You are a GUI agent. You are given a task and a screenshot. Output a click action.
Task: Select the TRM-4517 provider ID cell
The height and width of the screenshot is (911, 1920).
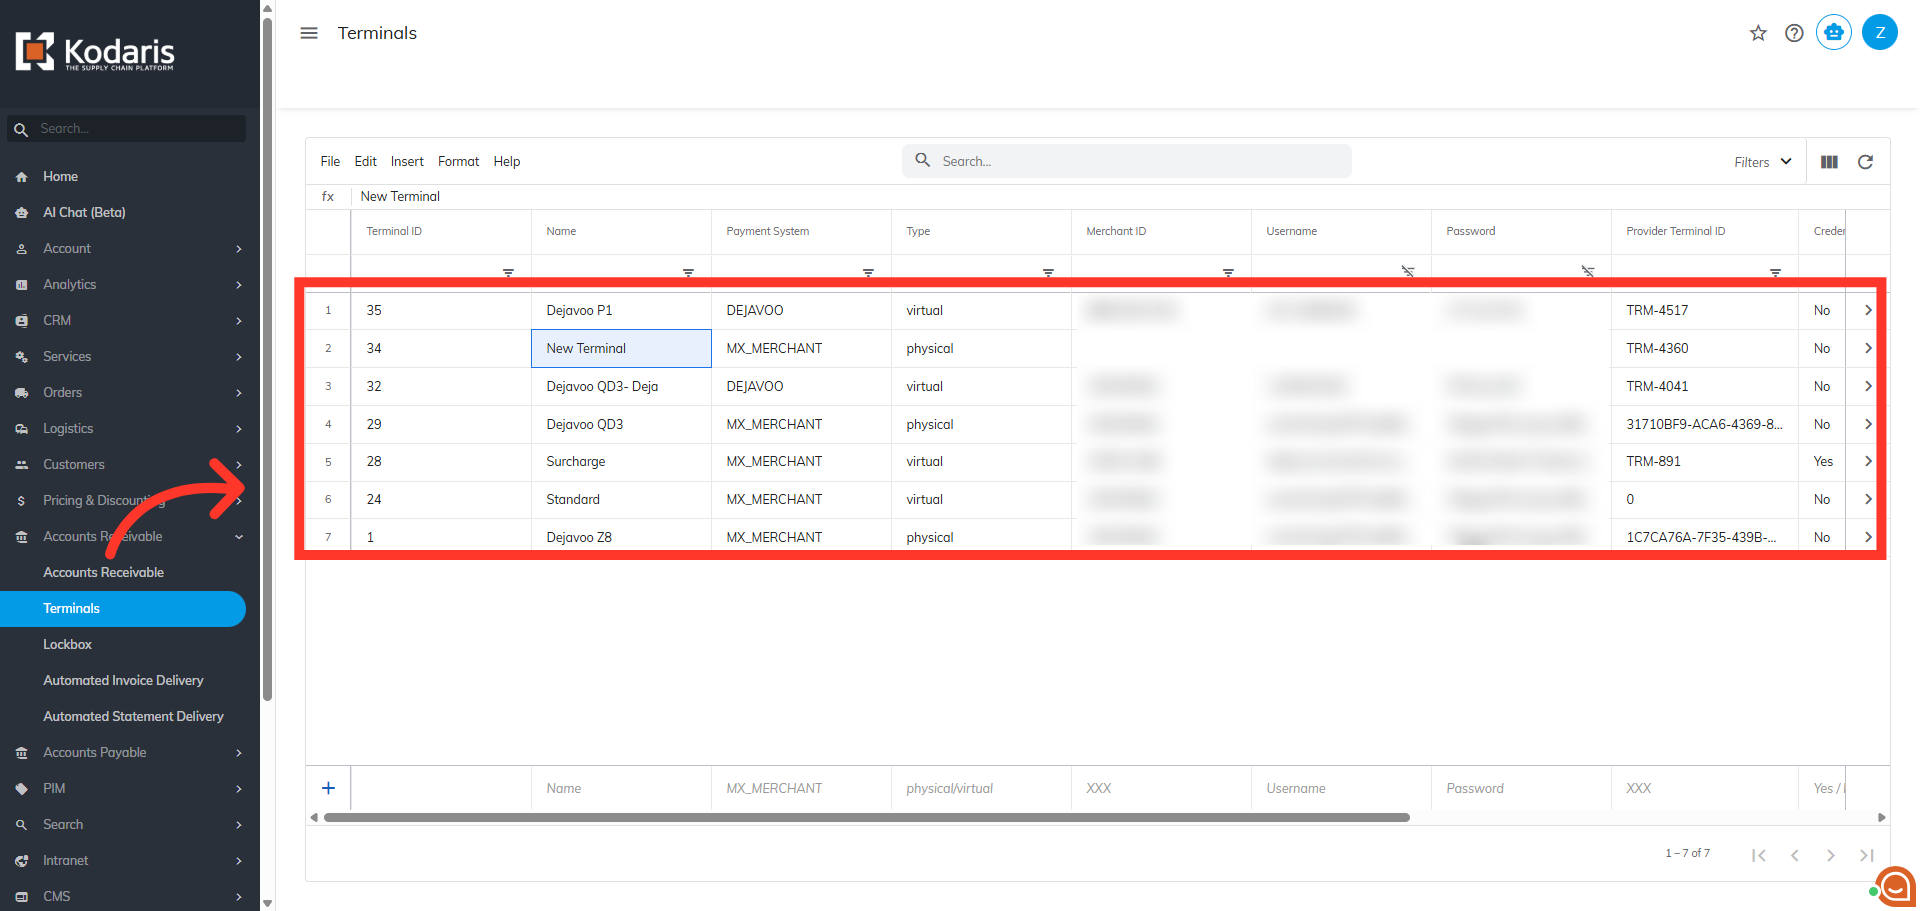(x=1705, y=310)
